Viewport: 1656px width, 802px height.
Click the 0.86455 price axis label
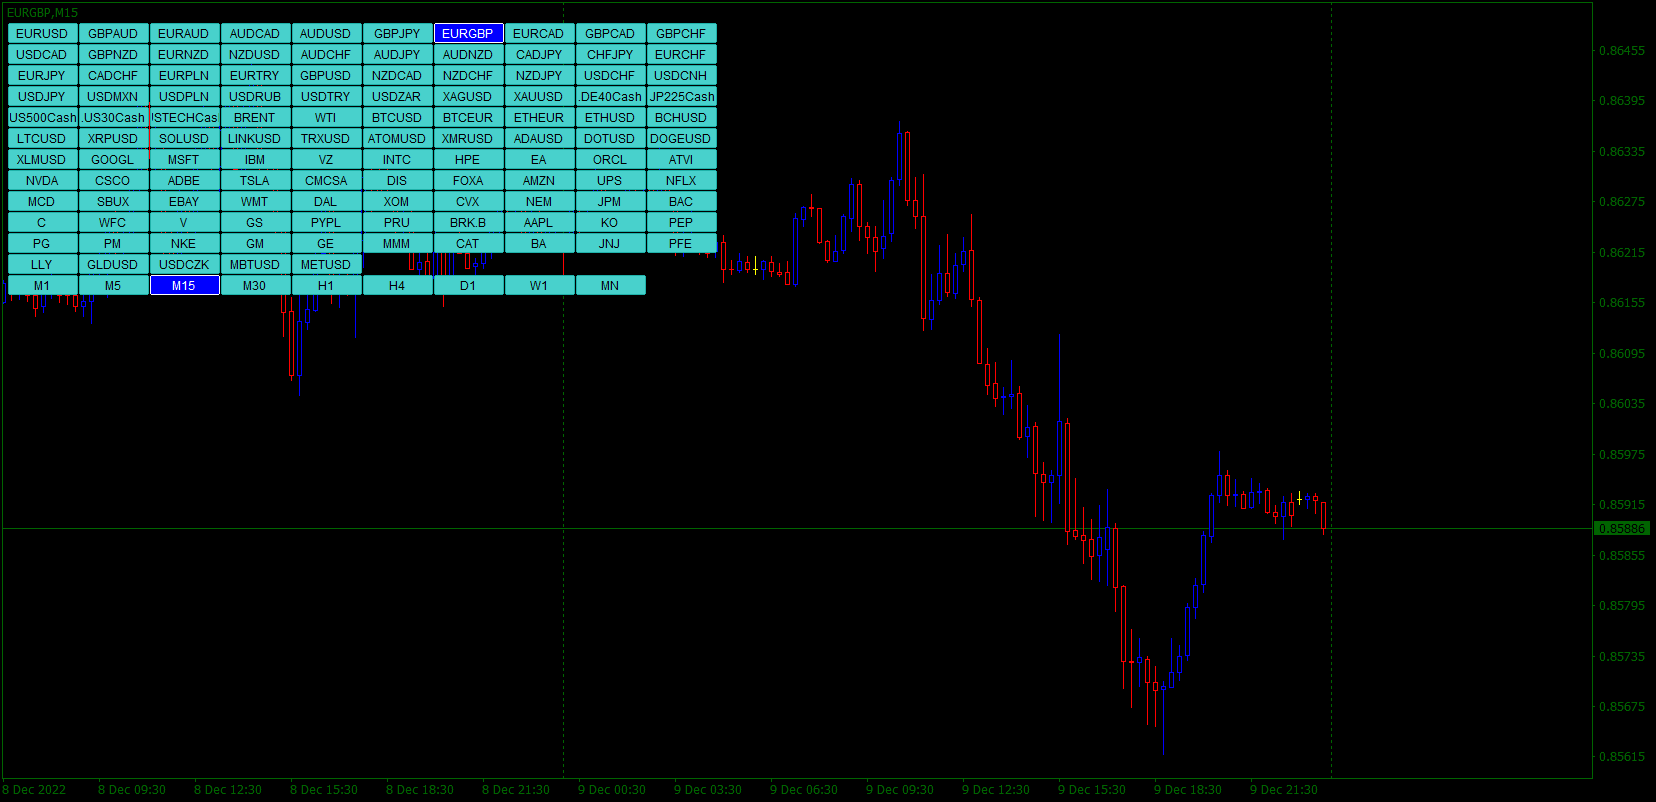(x=1621, y=51)
